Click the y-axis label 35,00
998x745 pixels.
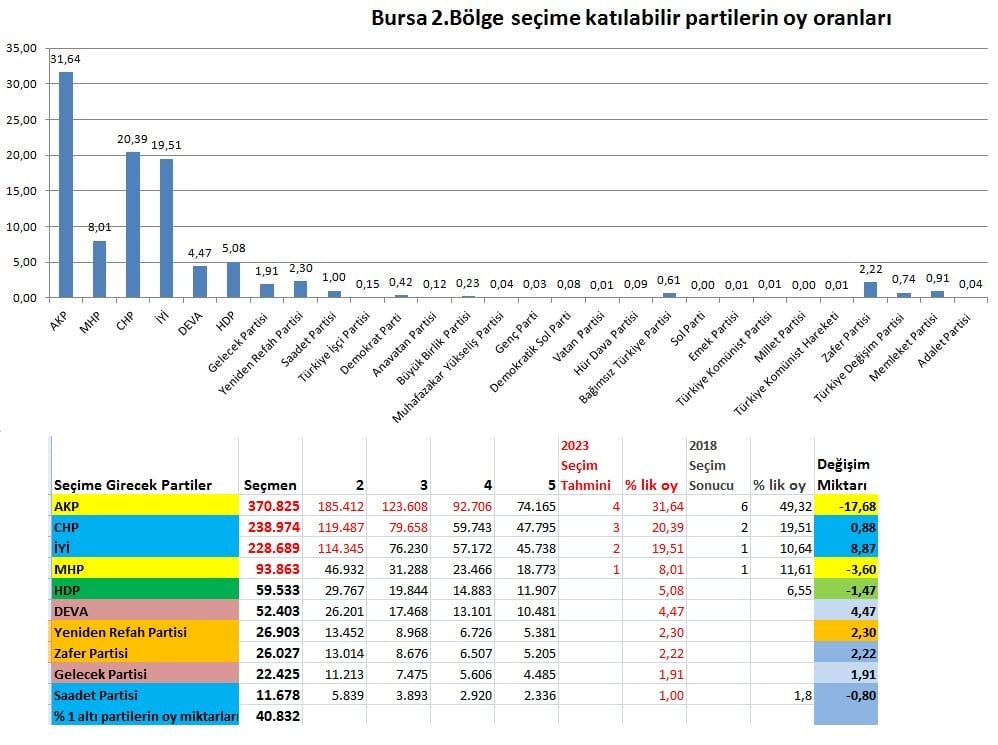coord(21,48)
